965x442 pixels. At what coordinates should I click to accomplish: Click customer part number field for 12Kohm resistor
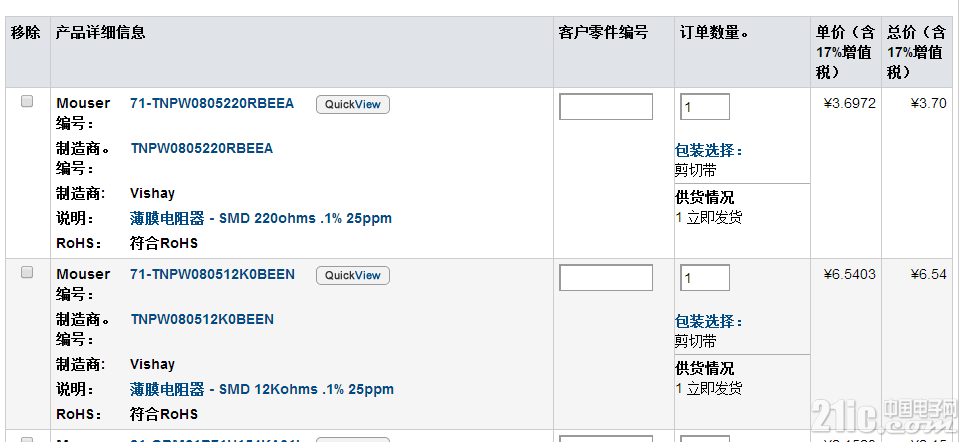pyautogui.click(x=606, y=278)
